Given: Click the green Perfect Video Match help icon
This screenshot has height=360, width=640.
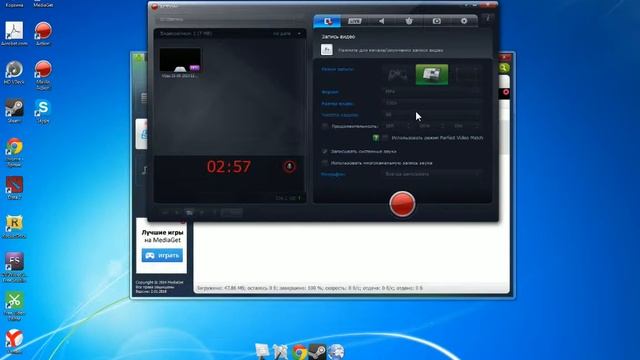Looking at the screenshot, I should click(376, 138).
